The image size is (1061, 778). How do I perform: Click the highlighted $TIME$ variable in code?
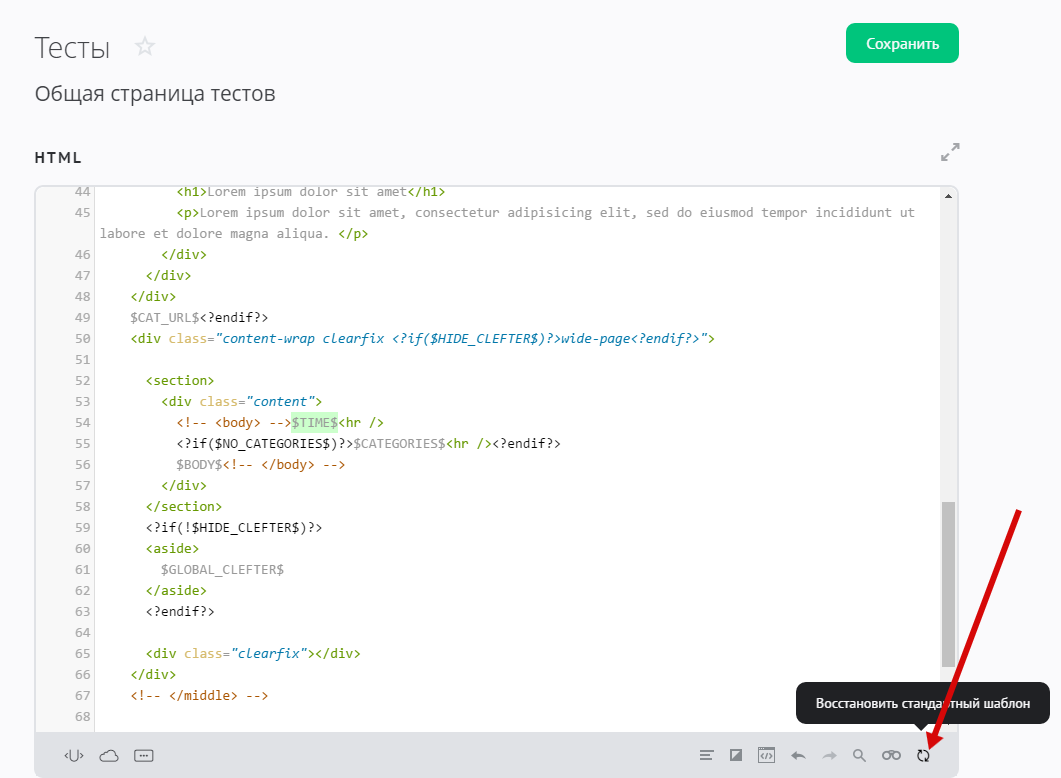(314, 423)
